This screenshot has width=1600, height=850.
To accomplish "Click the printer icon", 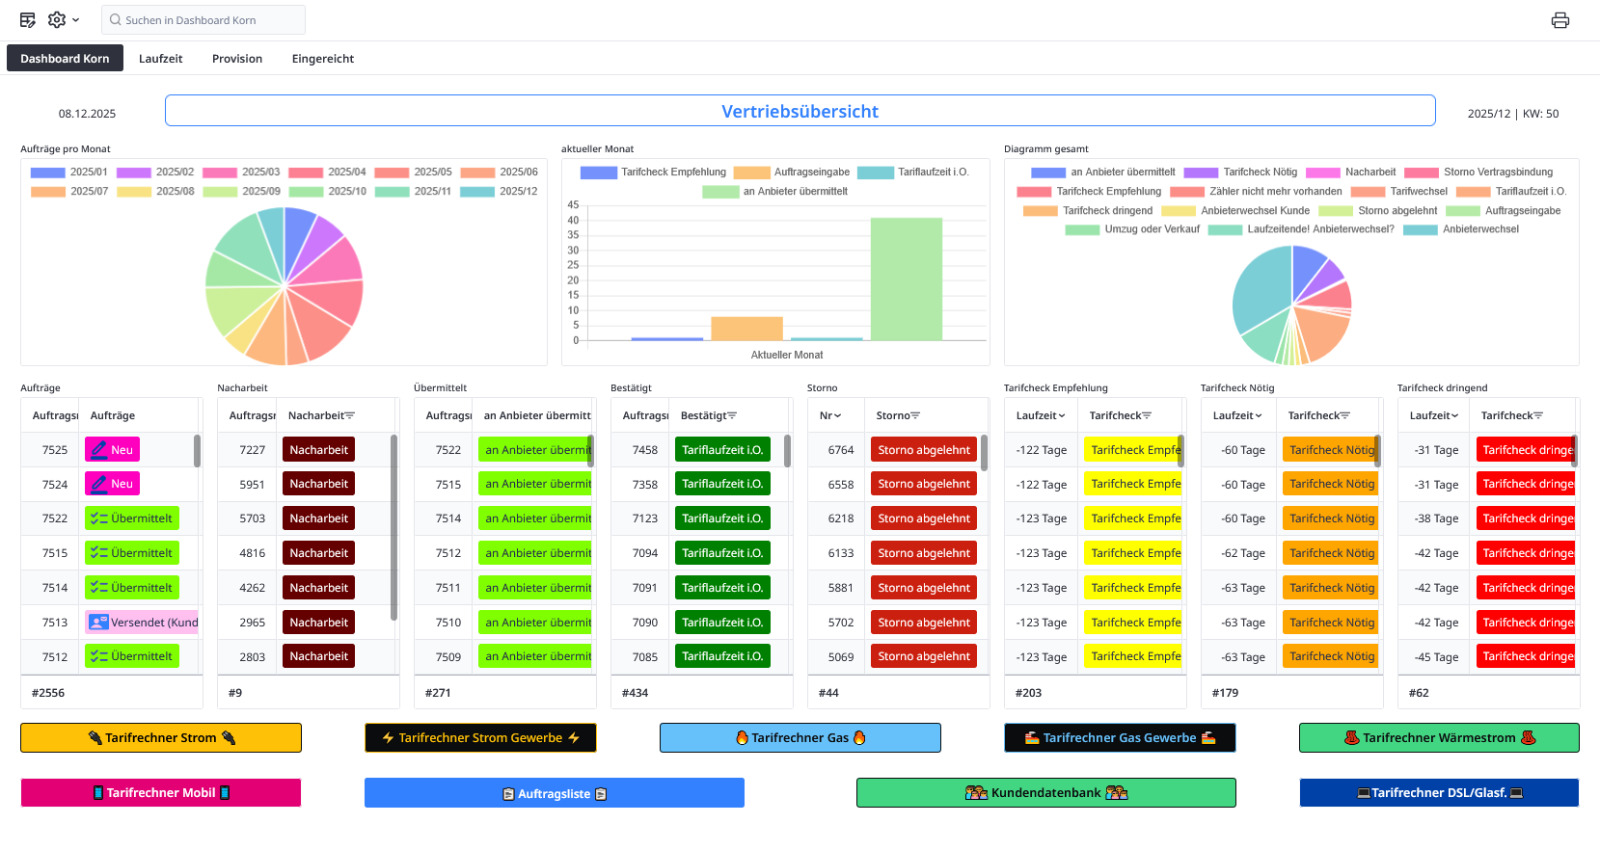I will click(x=1560, y=20).
